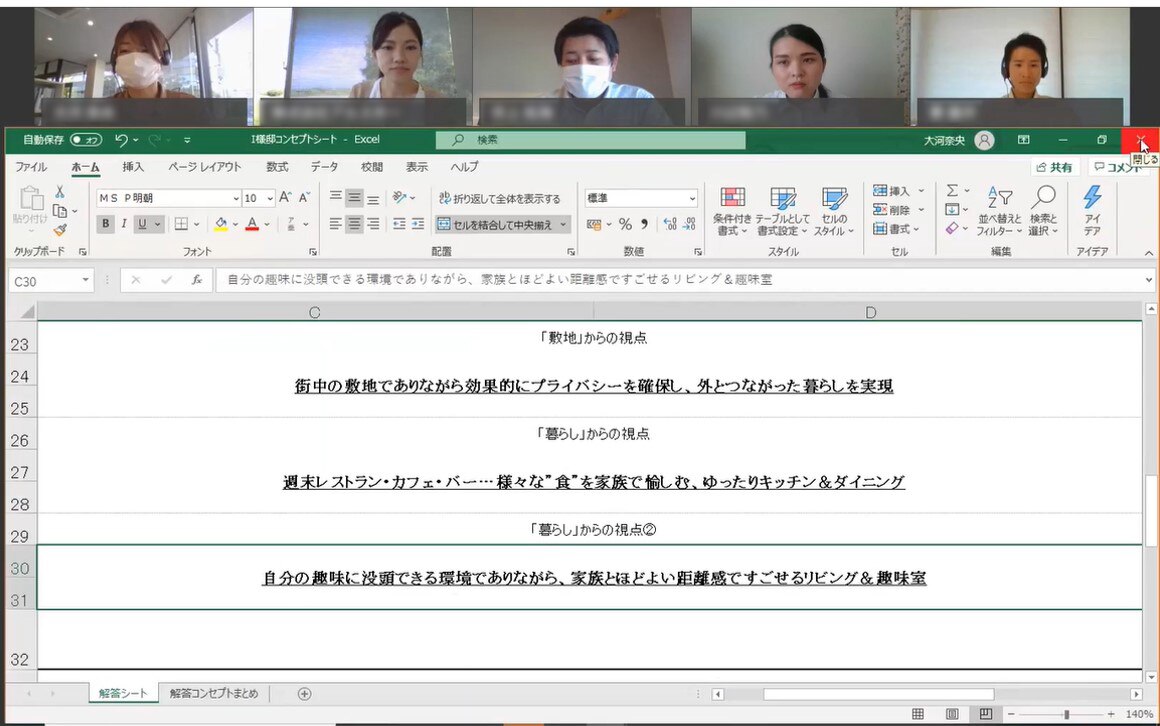The width and height of the screenshot is (1160, 726).
Task: Click the yellow fill color bucket
Action: (x=220, y=224)
